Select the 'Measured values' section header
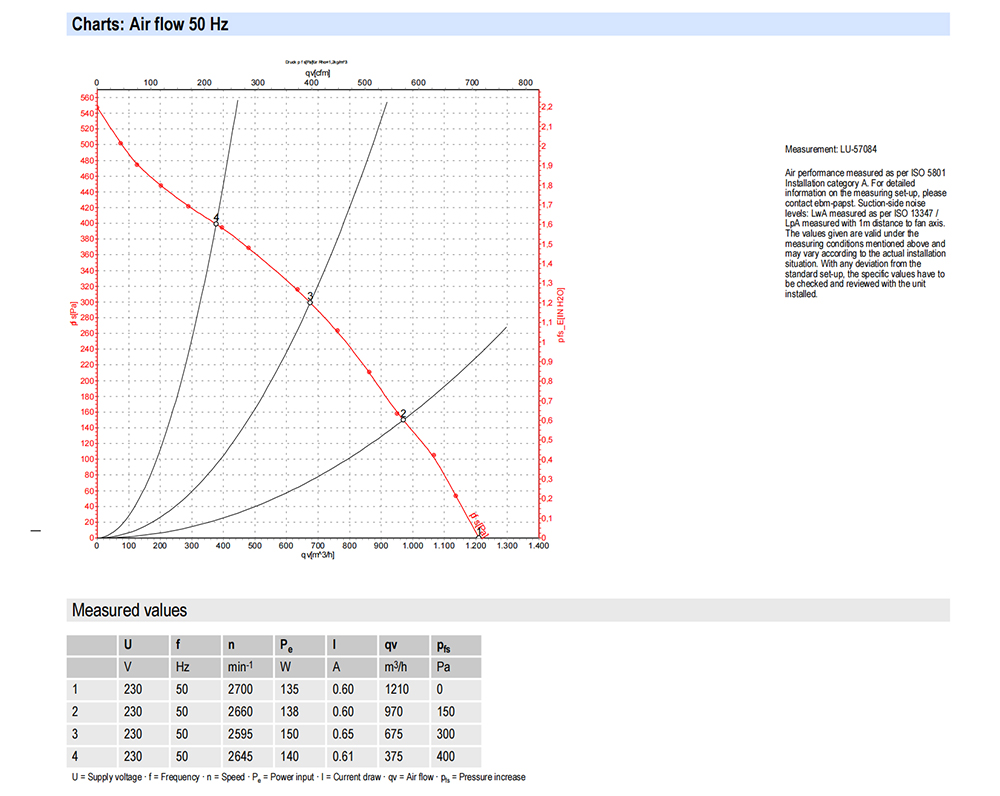 [x=129, y=610]
